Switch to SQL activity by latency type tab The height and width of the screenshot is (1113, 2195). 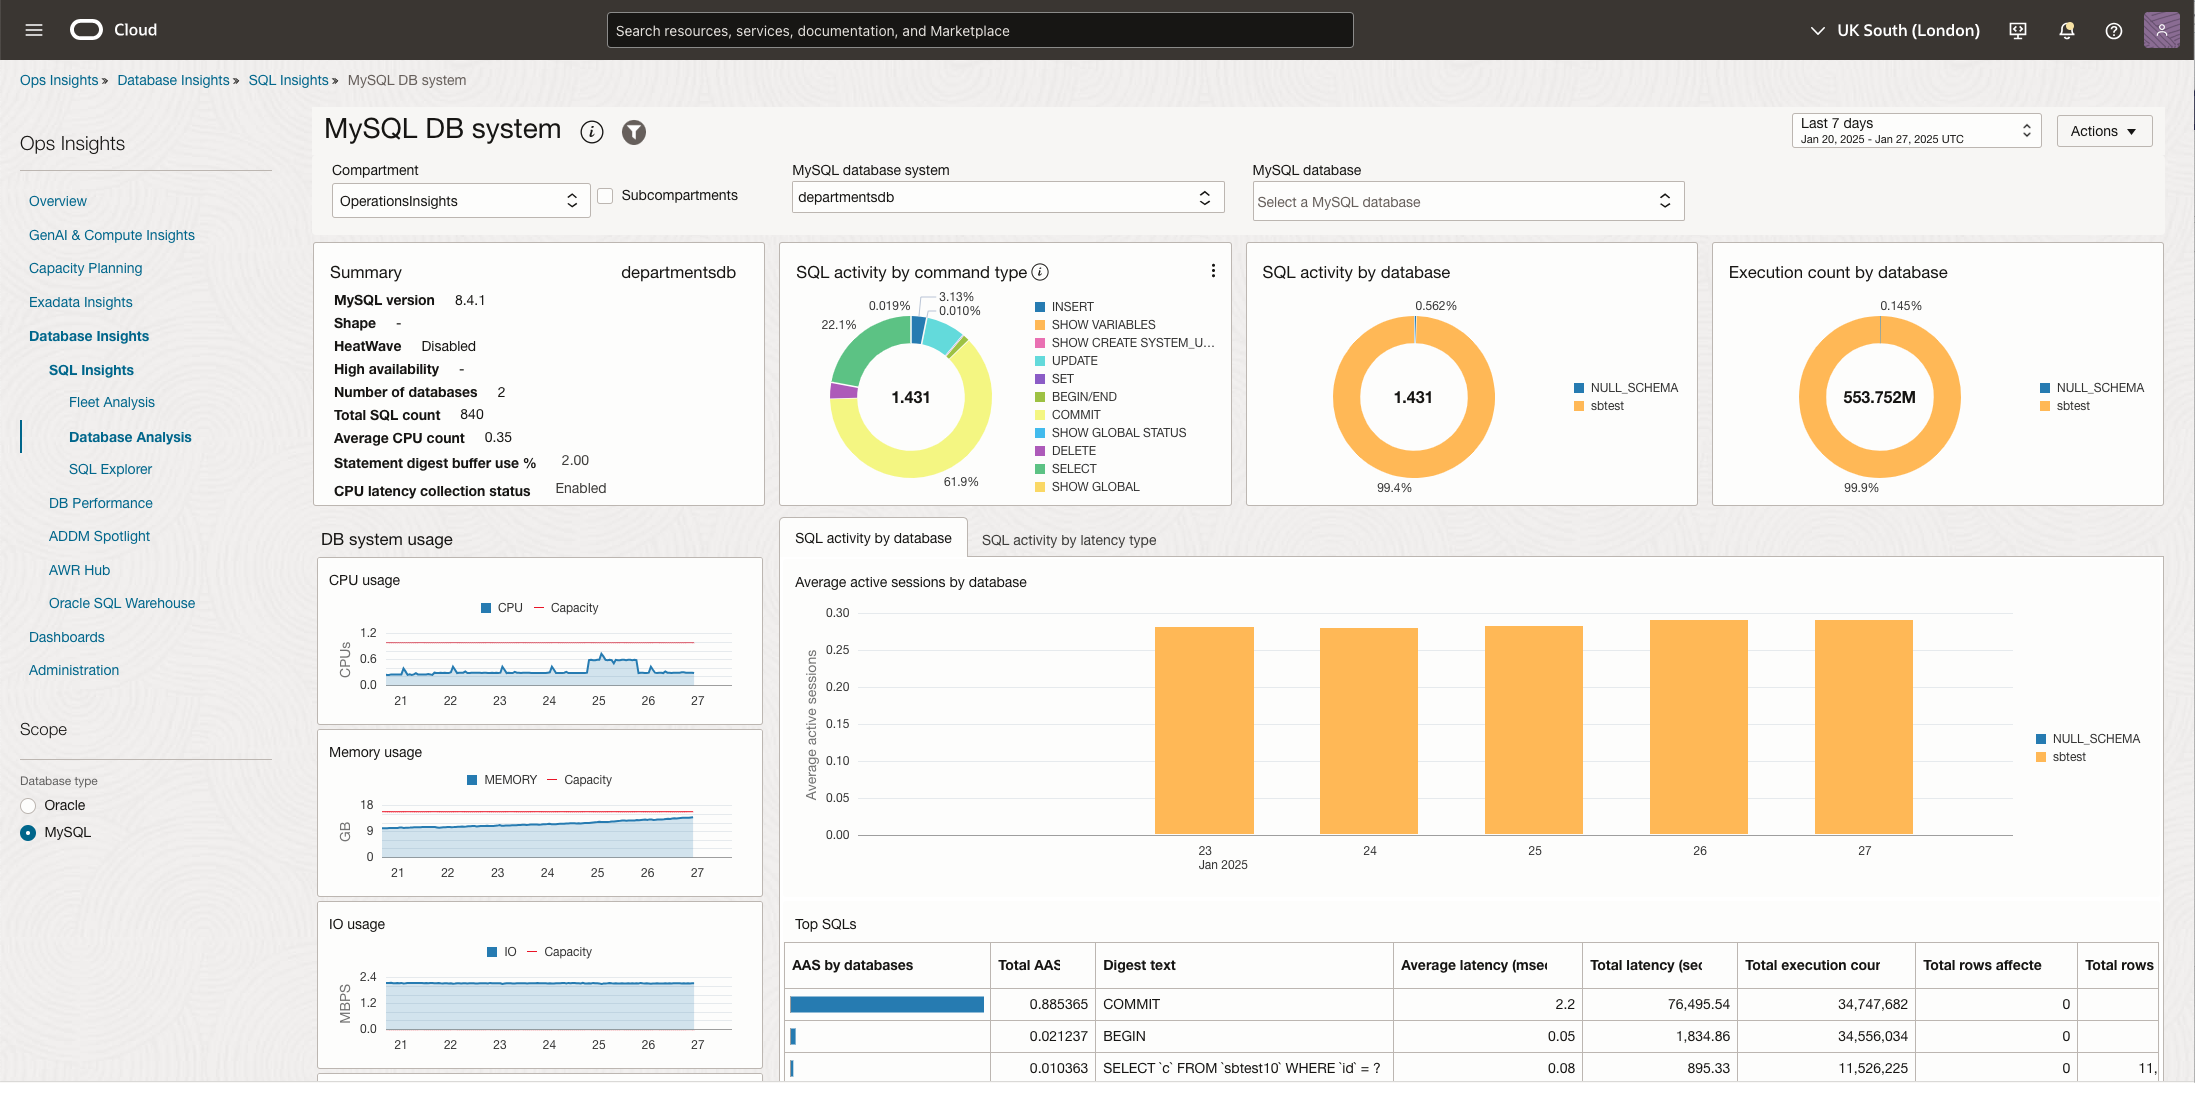1068,540
